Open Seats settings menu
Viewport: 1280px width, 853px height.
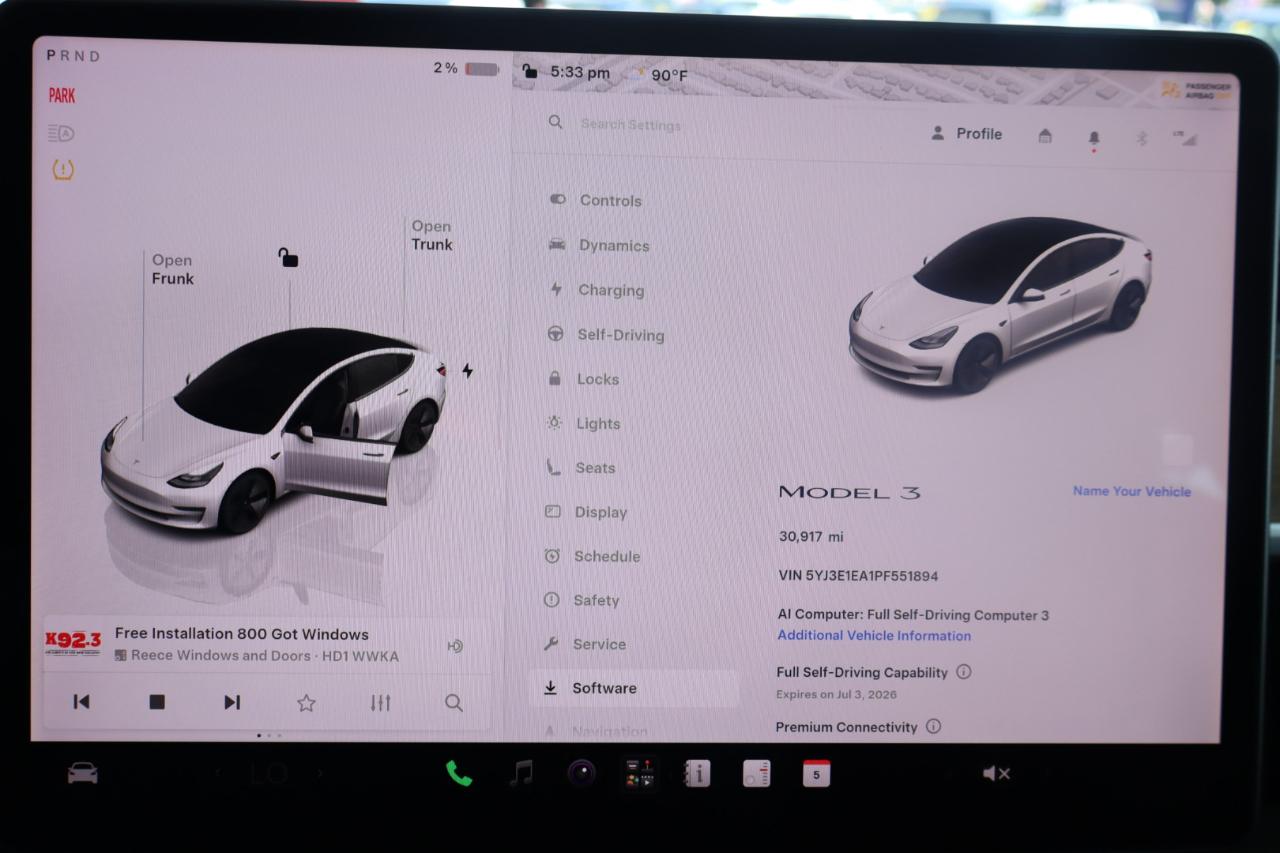[x=580, y=467]
